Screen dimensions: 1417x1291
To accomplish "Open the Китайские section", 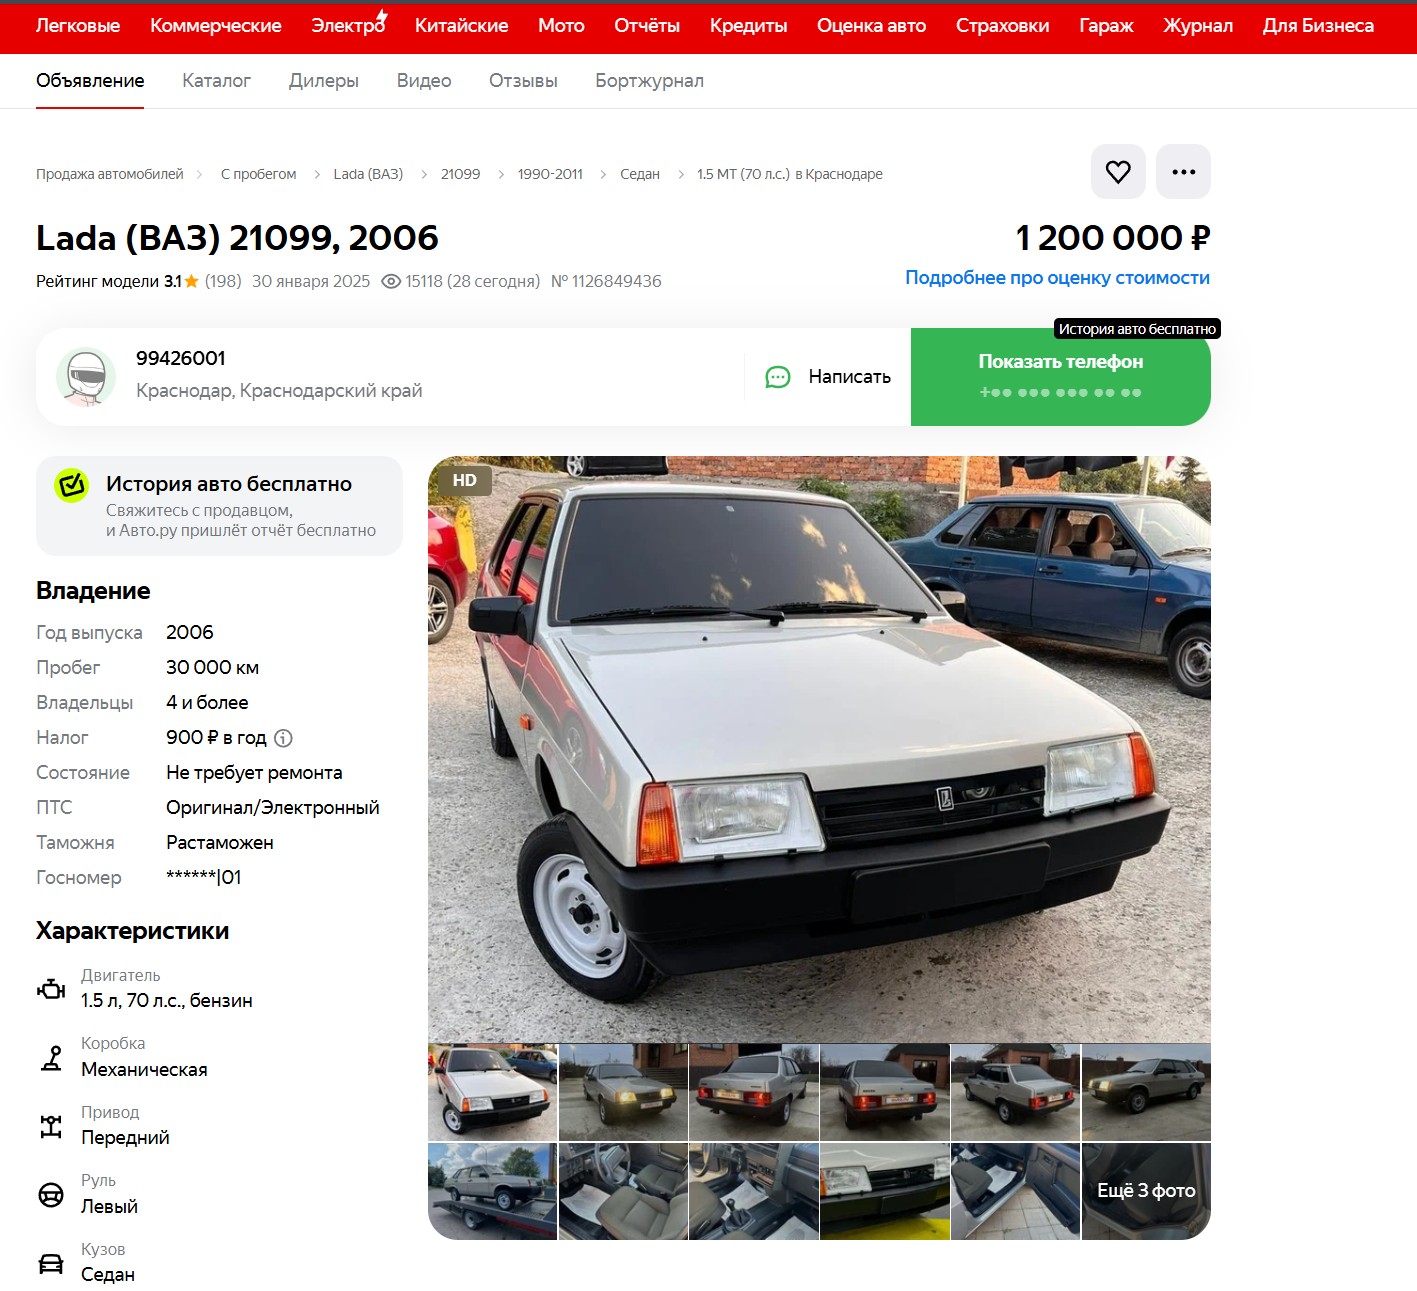I will (x=462, y=26).
